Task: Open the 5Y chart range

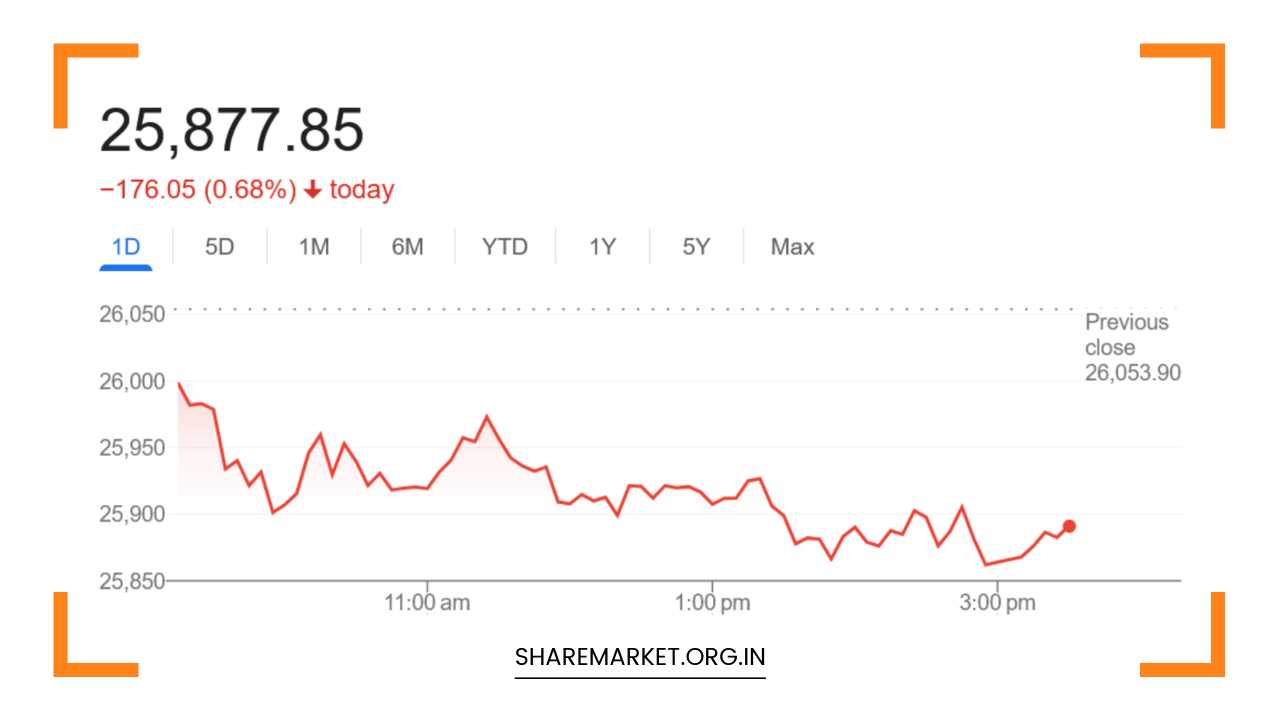Action: pos(696,247)
